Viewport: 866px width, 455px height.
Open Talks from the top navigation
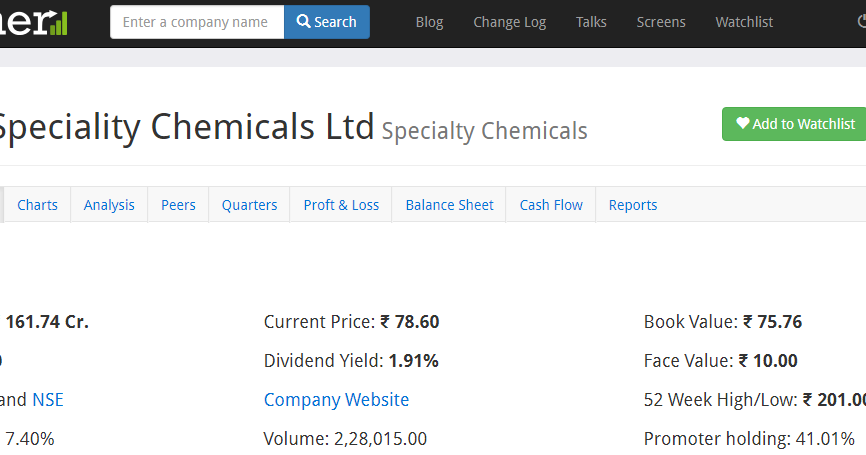pyautogui.click(x=591, y=22)
